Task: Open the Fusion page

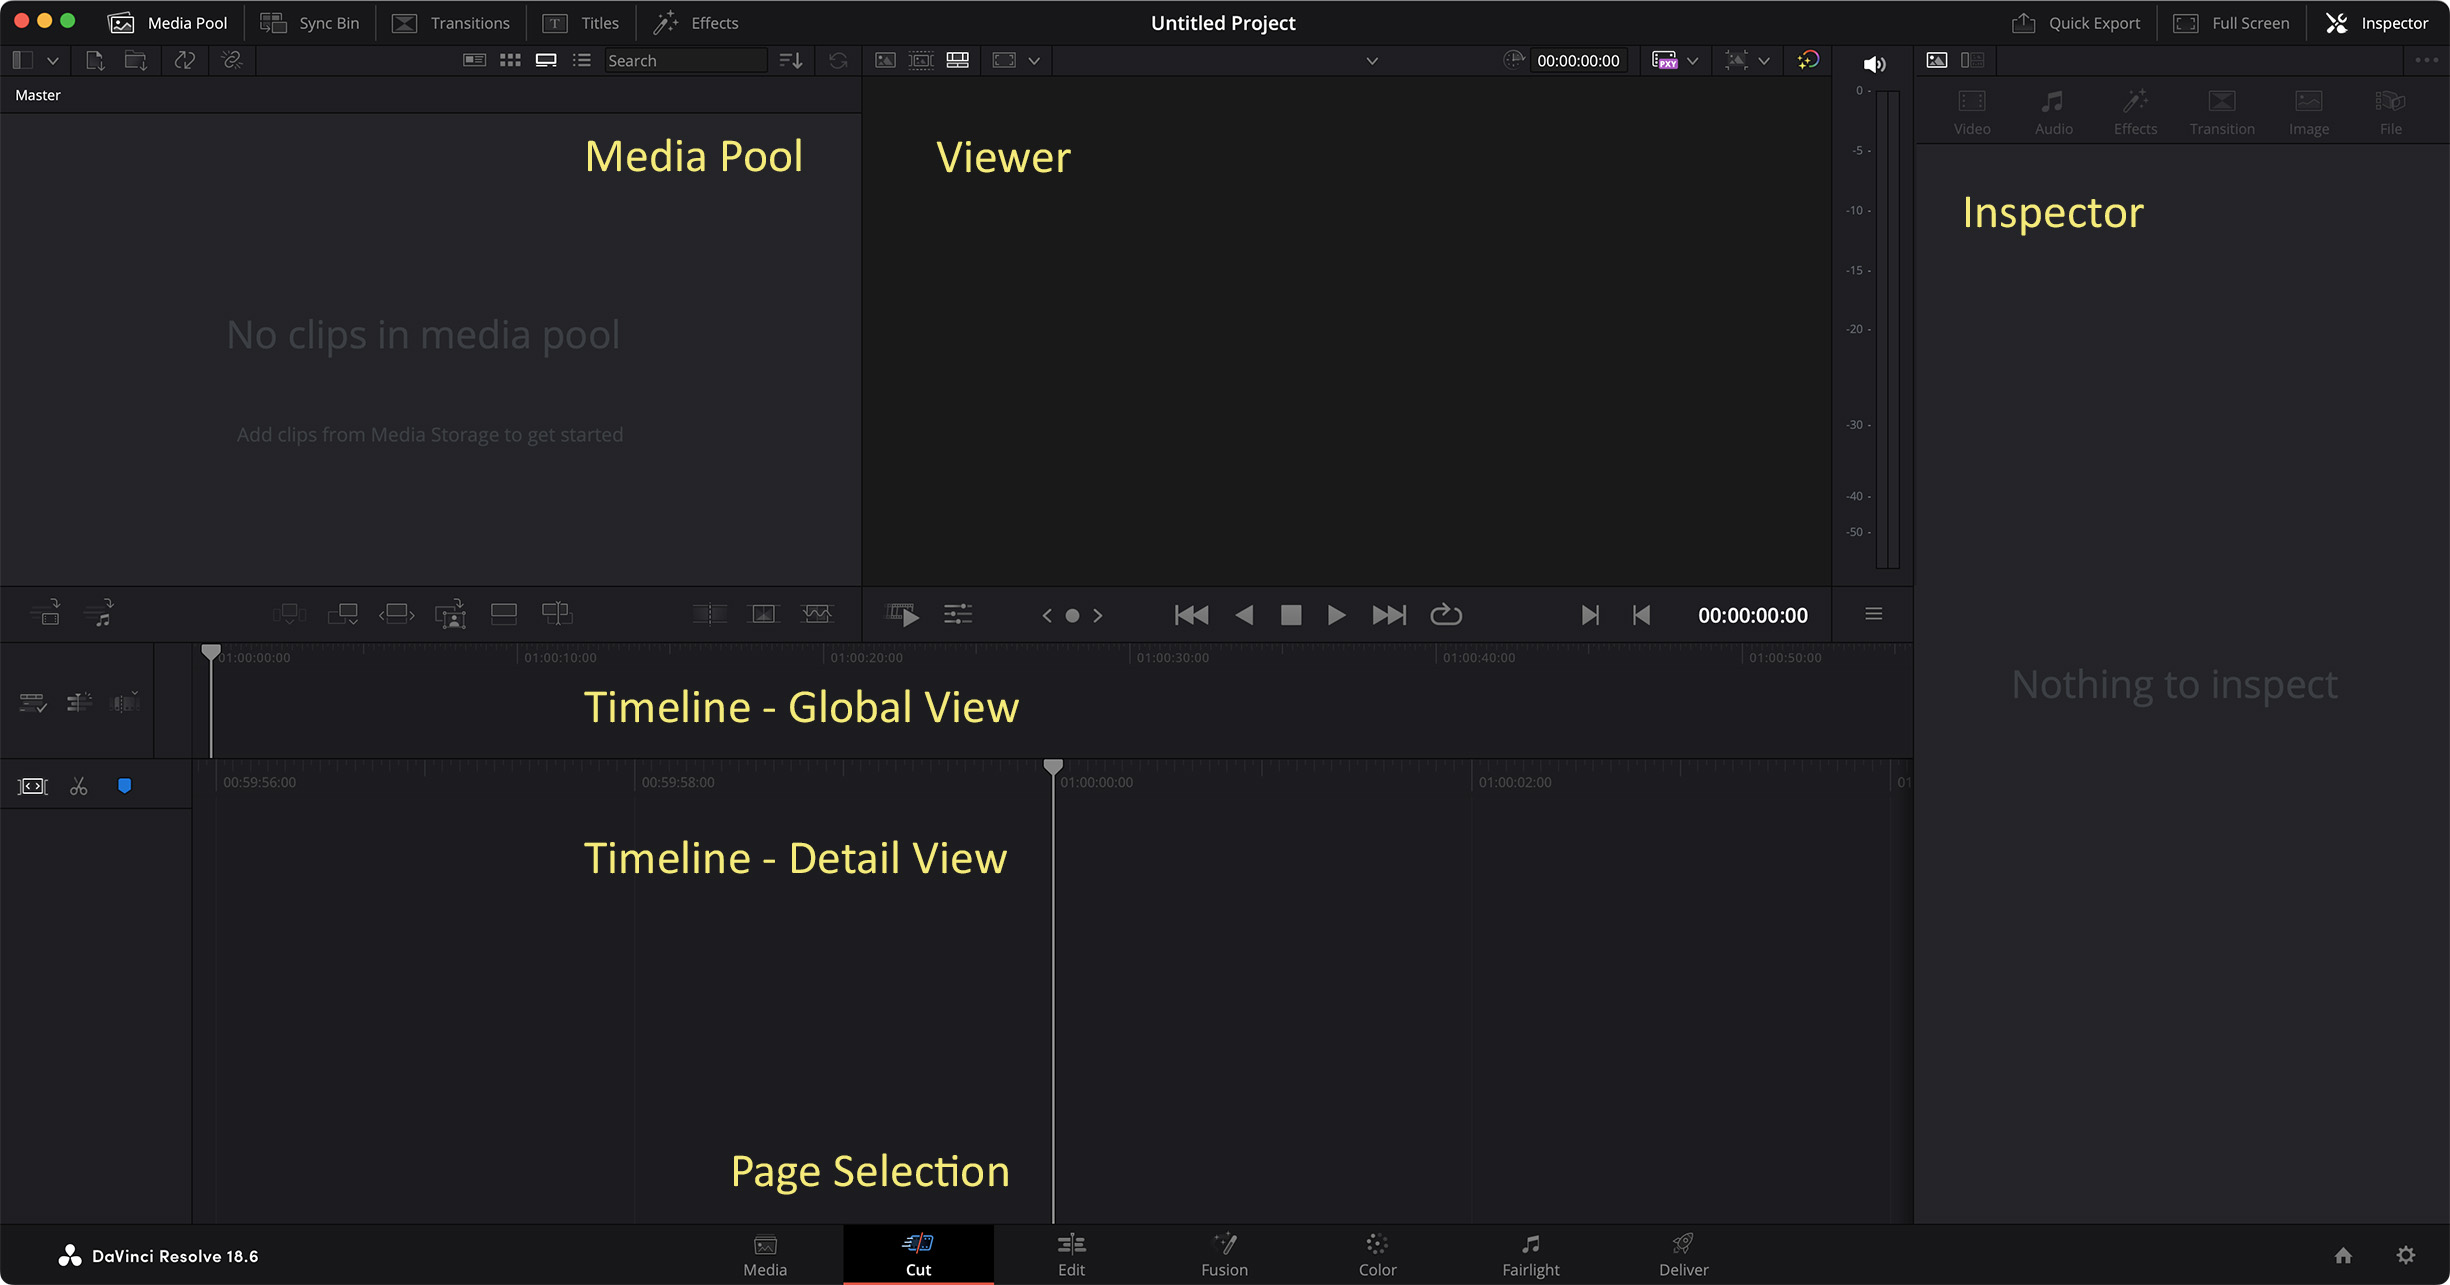Action: point(1224,1254)
